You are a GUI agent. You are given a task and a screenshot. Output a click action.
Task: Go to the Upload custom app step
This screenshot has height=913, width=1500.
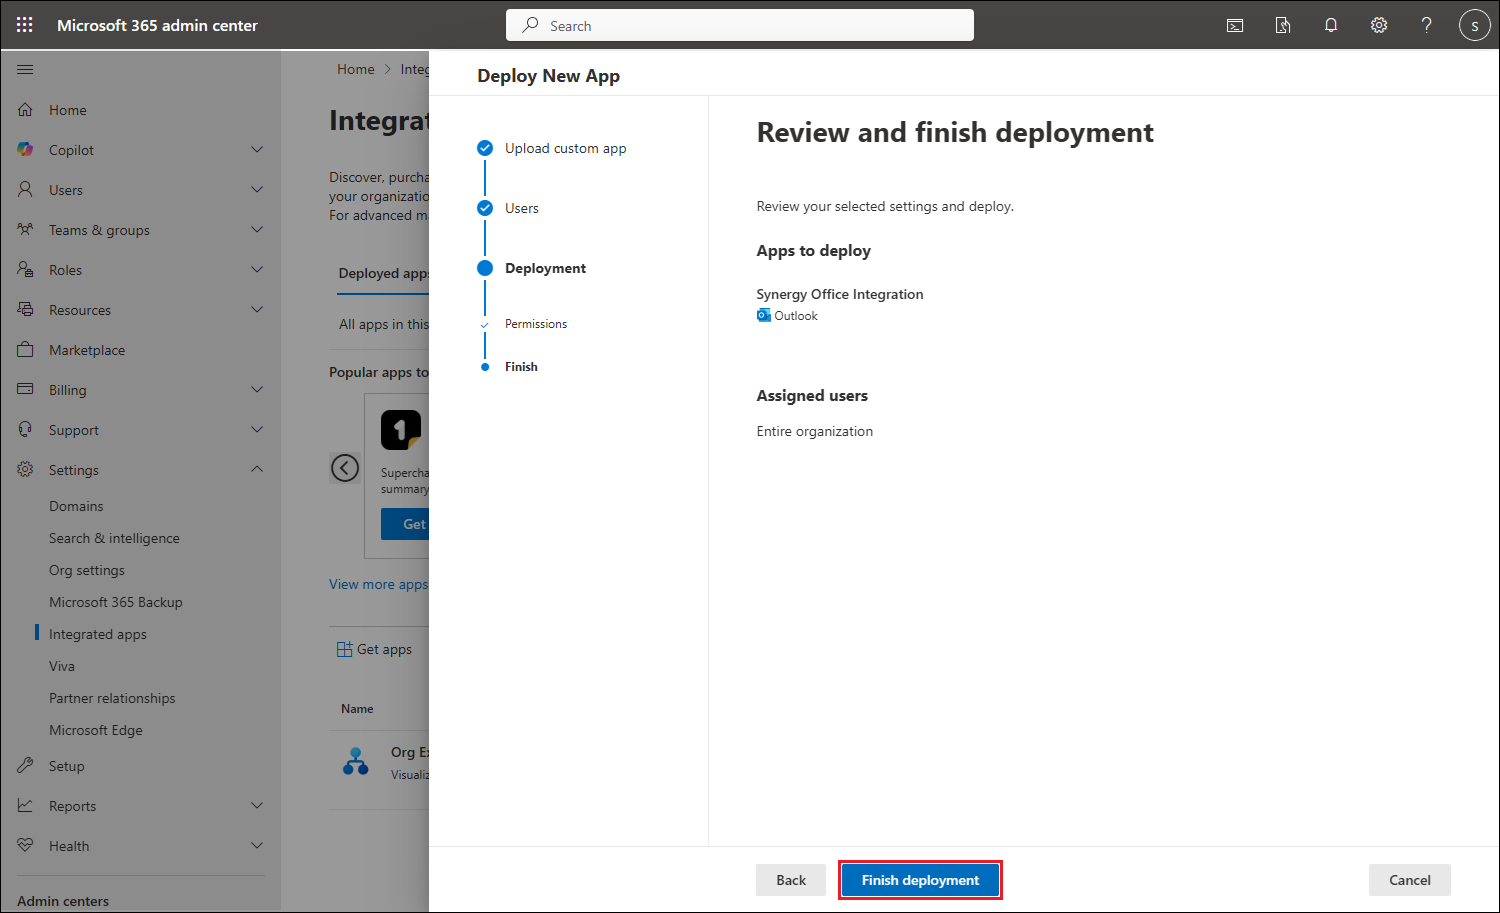point(565,148)
